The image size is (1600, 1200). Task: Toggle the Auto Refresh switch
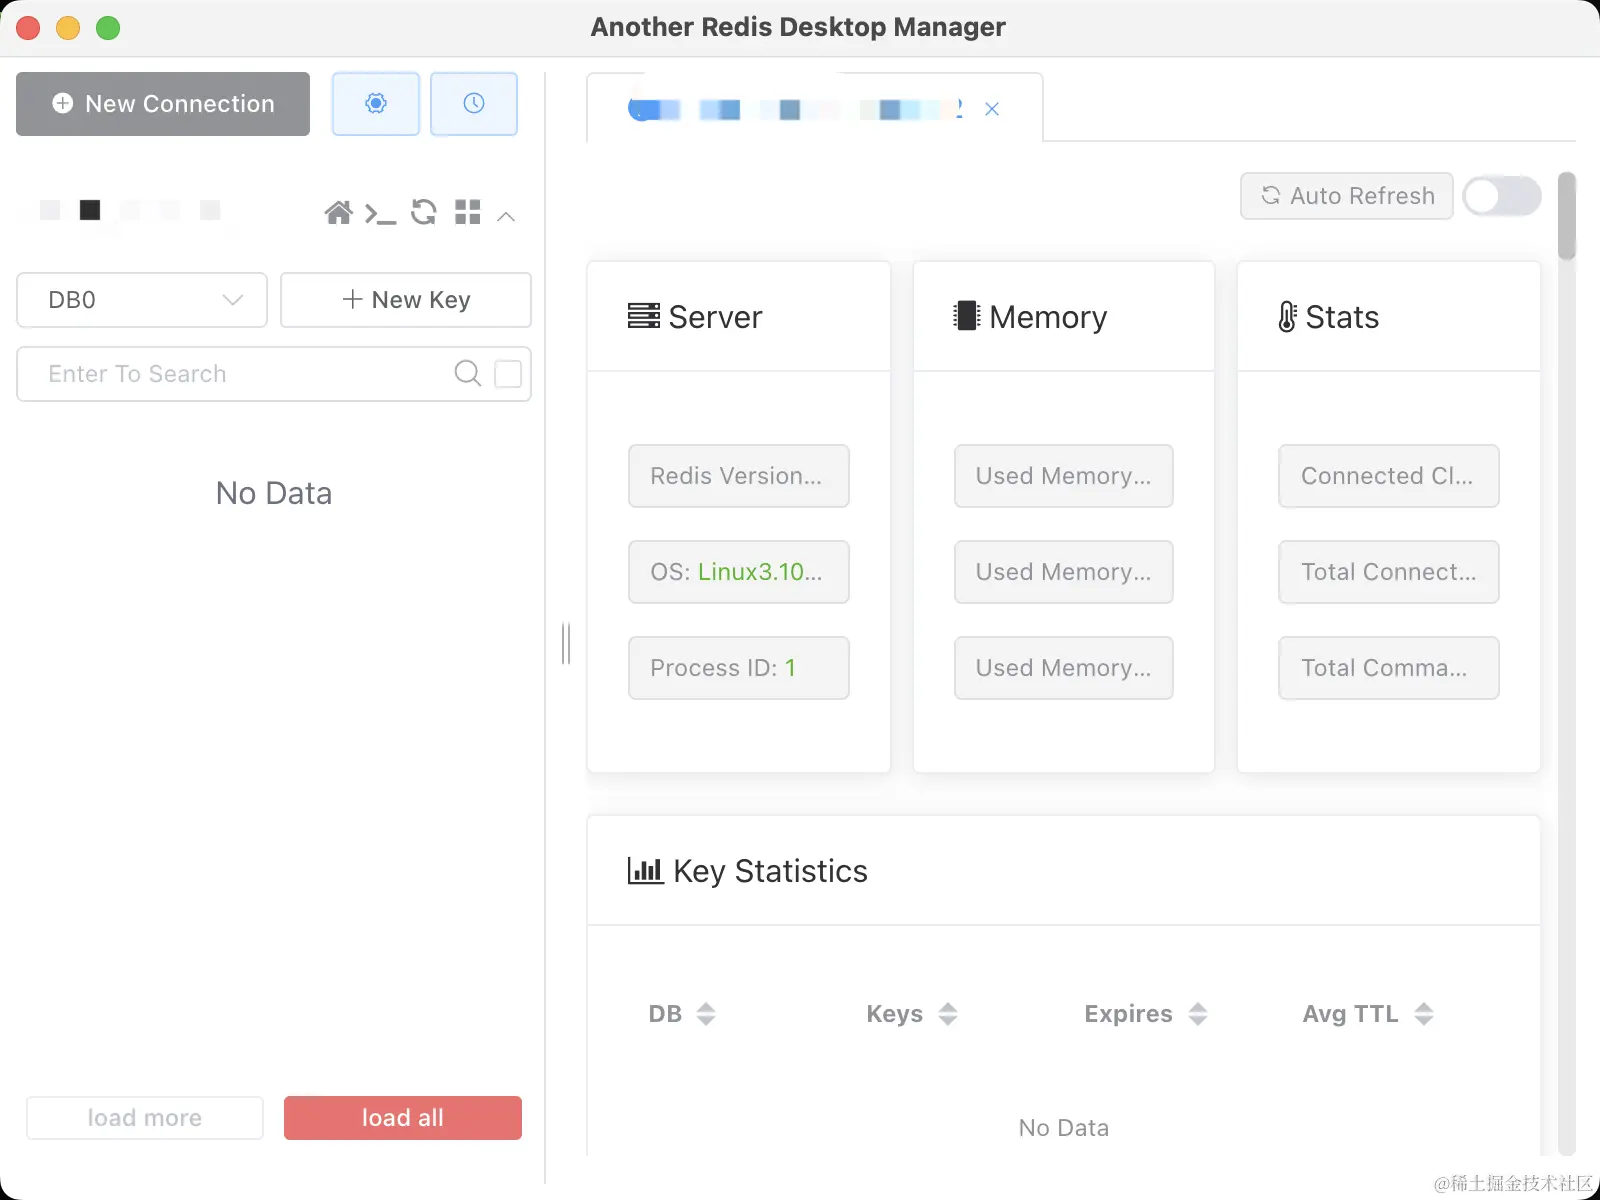tap(1502, 196)
